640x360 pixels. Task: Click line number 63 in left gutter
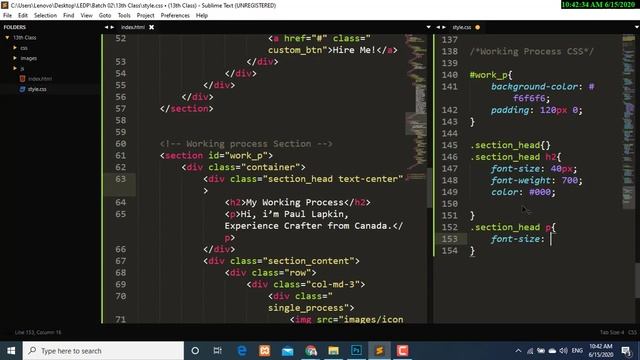click(120, 179)
